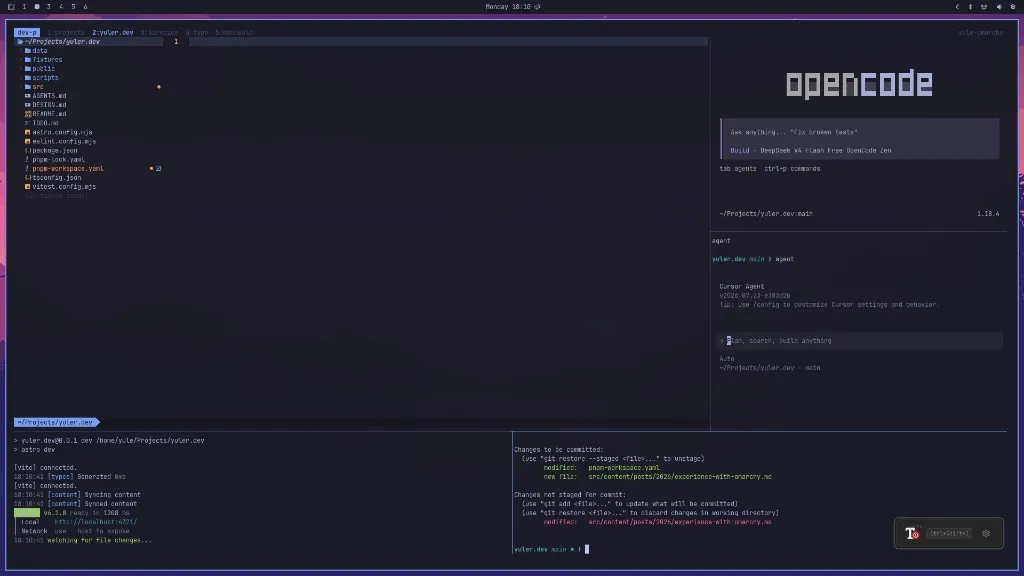Image resolution: width=1024 pixels, height=576 pixels.
Task: Click the git pane shell prompt cursor
Action: click(586, 549)
